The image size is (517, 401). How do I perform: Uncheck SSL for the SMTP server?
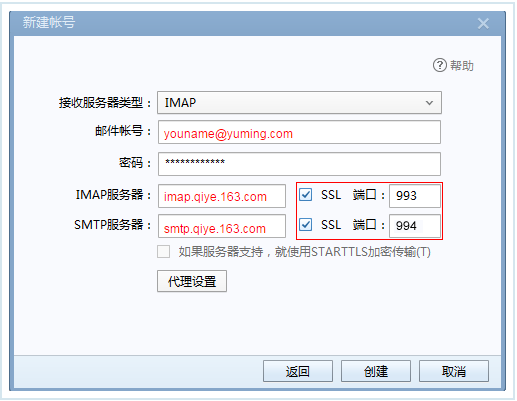(x=305, y=225)
